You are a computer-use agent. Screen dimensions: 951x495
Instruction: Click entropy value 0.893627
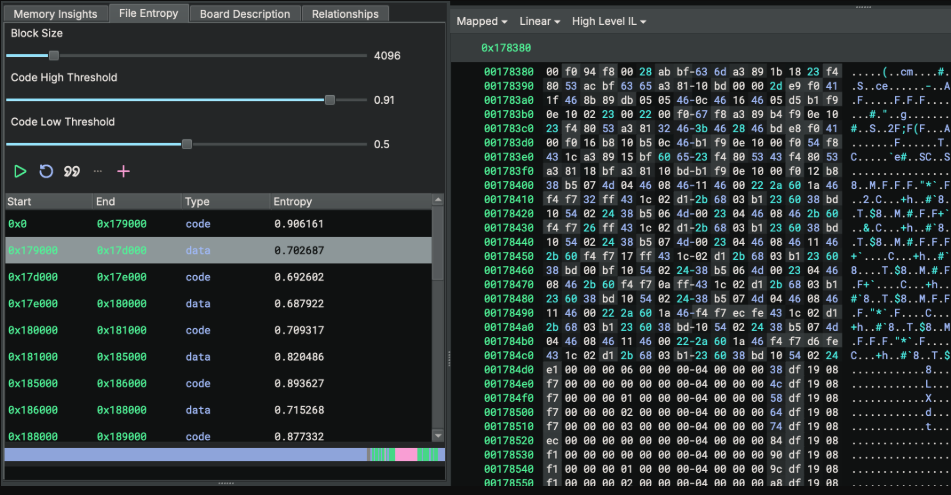click(x=299, y=384)
